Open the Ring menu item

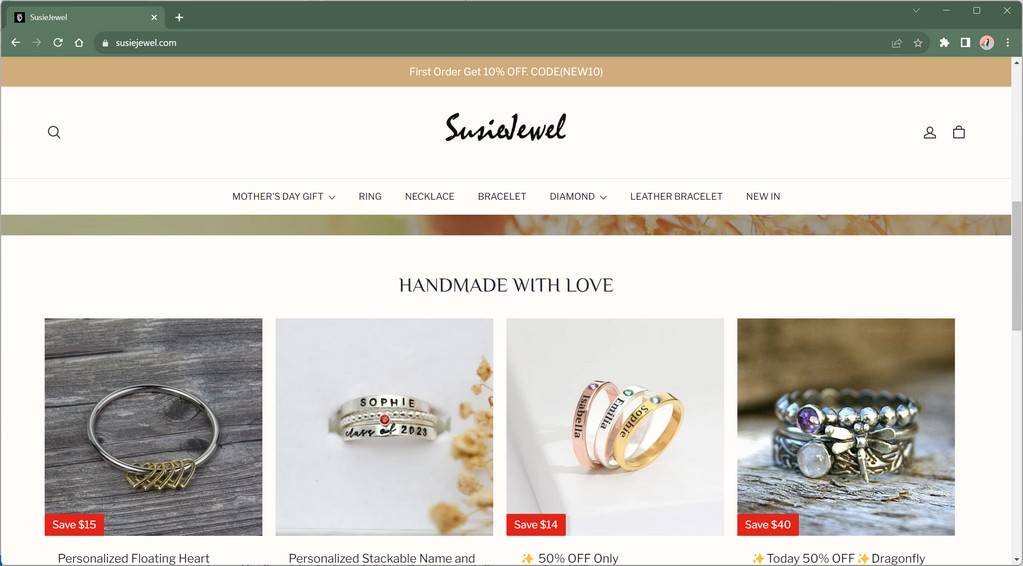pos(370,196)
